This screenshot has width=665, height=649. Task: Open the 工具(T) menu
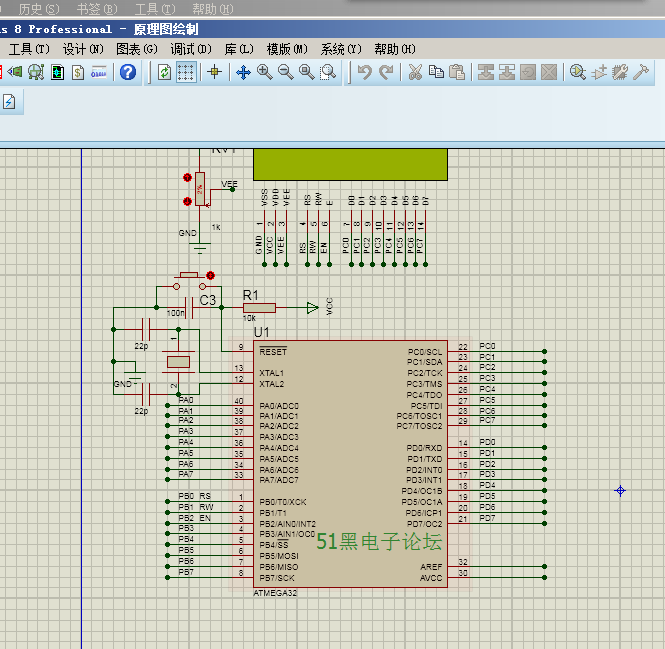tap(28, 49)
